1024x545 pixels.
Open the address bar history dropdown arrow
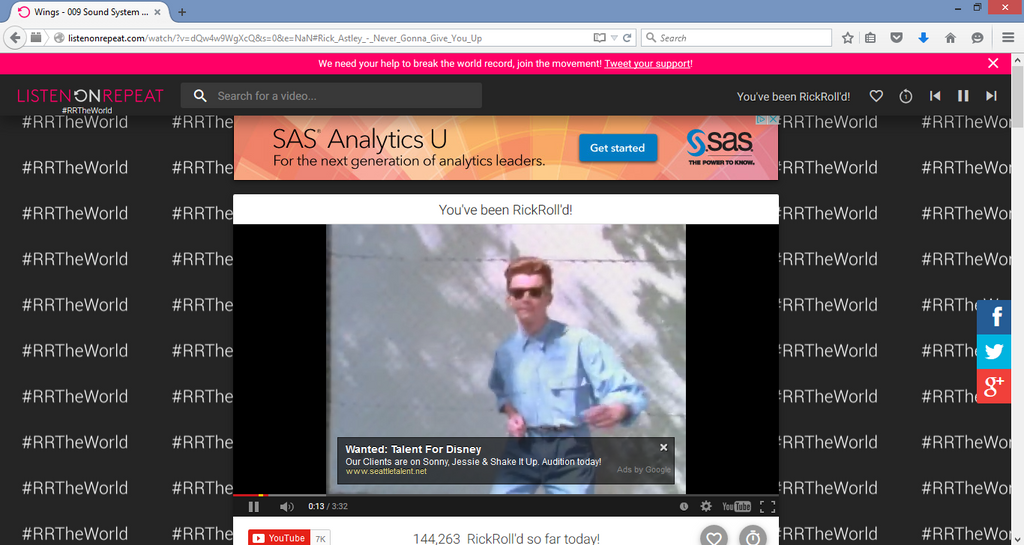[614, 38]
